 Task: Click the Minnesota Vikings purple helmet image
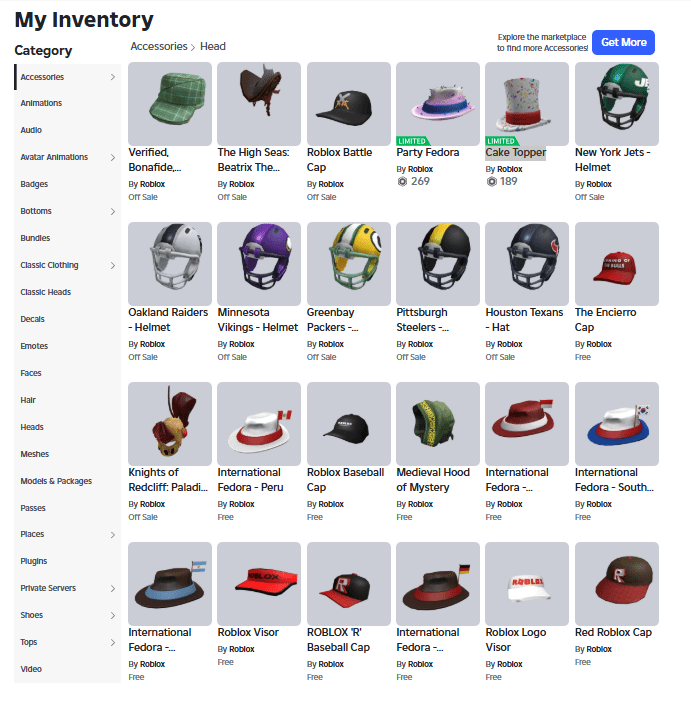pyautogui.click(x=259, y=263)
